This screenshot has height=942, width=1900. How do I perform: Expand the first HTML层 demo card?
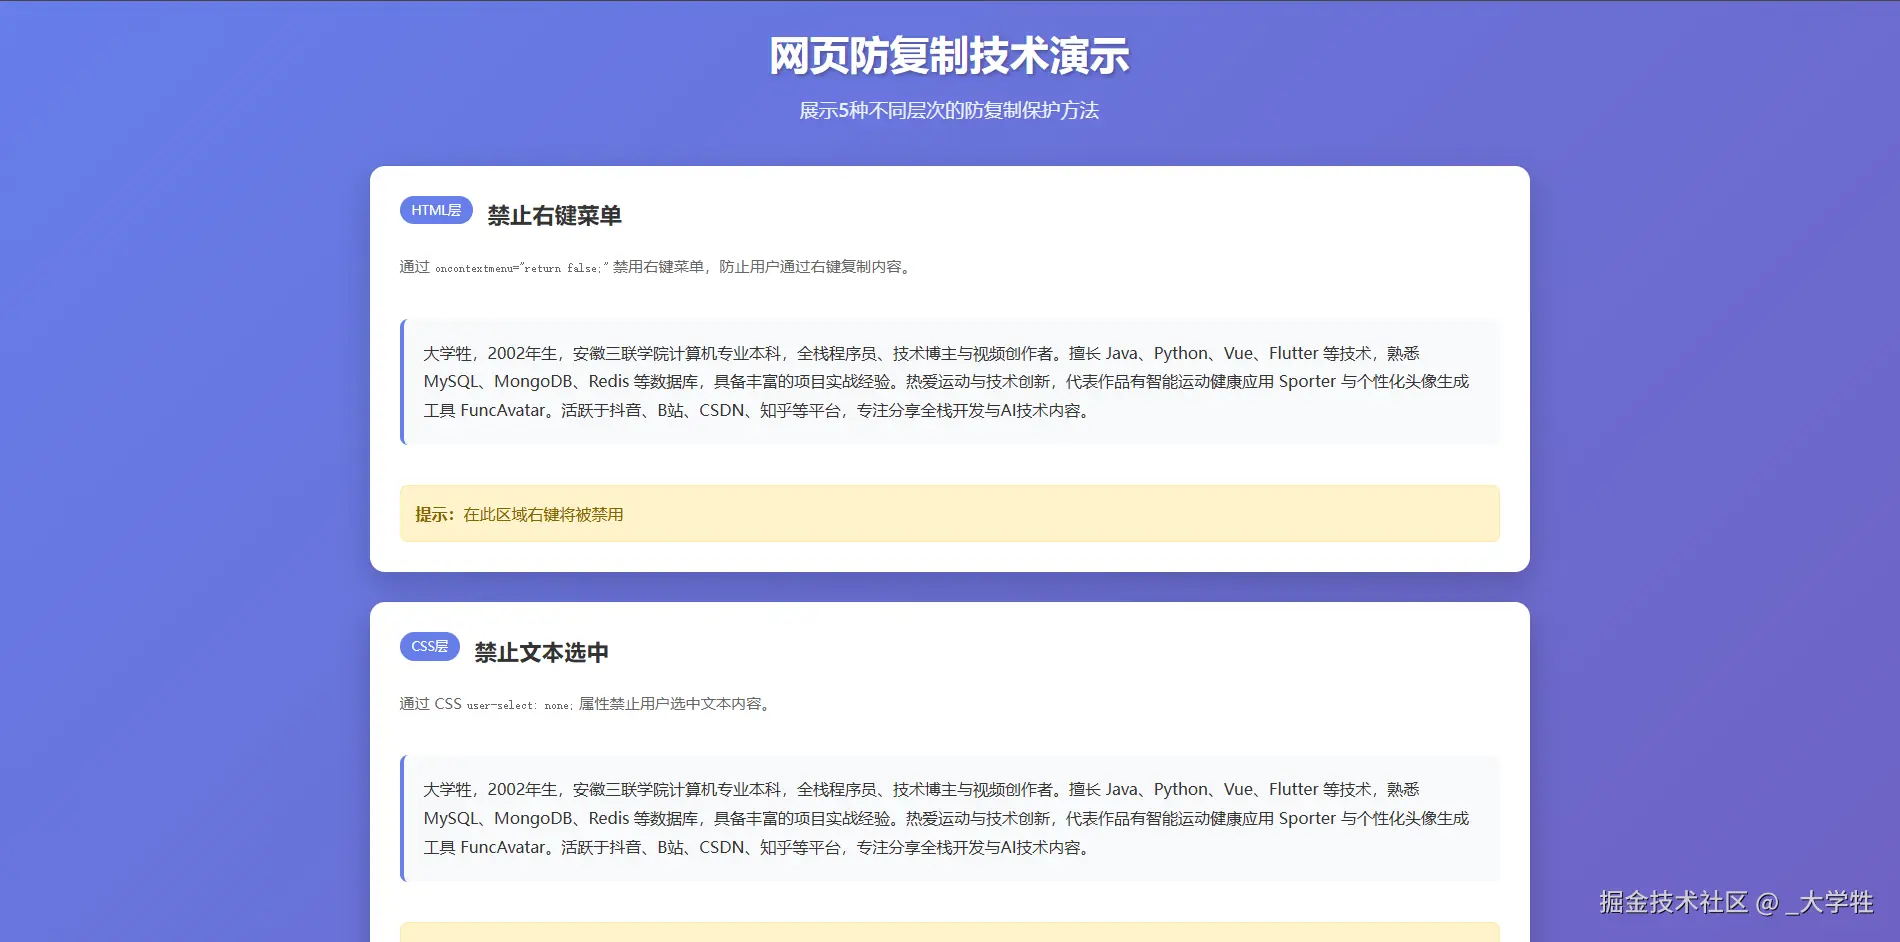(950, 370)
